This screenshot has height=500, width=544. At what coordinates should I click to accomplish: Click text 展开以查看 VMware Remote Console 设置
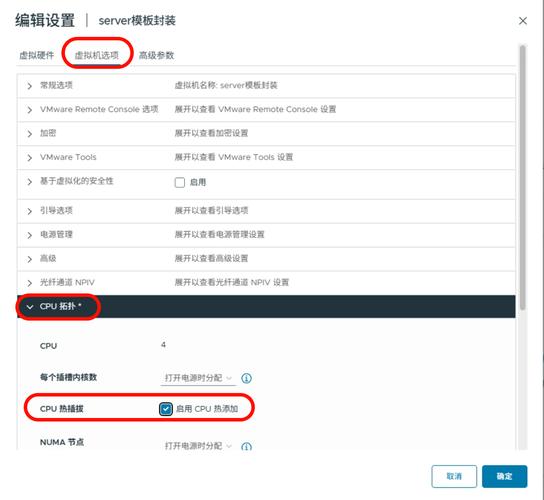pyautogui.click(x=255, y=109)
